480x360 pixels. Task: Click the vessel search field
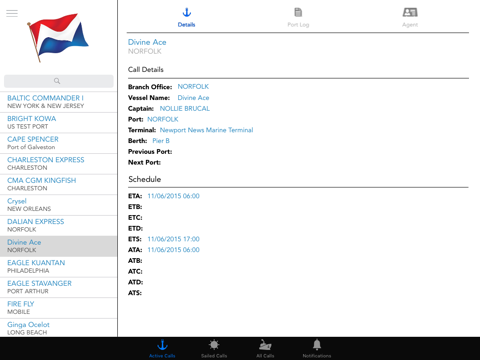pos(59,81)
